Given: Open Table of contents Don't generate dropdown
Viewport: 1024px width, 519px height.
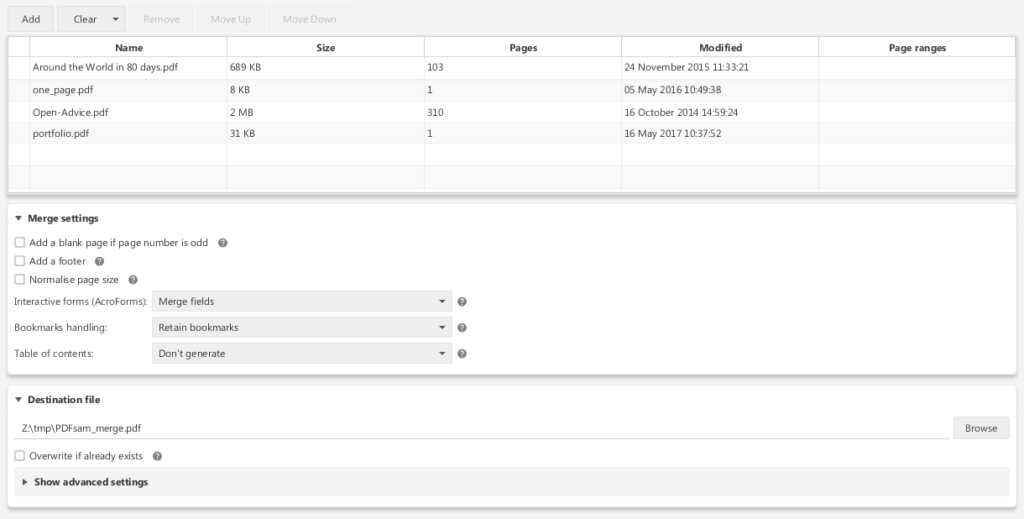Looking at the screenshot, I should [x=301, y=354].
